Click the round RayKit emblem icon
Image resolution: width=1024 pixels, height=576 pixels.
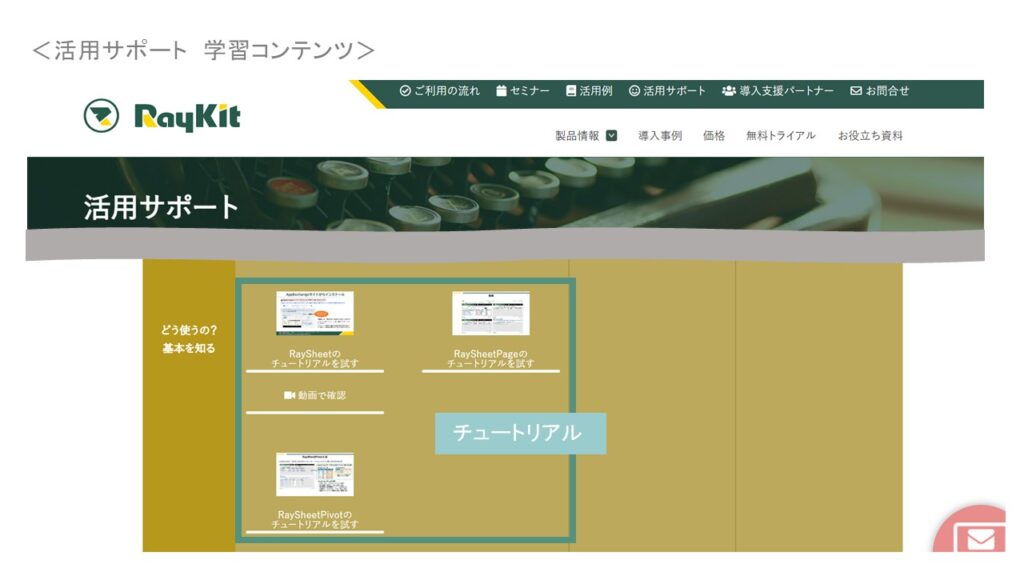point(101,116)
